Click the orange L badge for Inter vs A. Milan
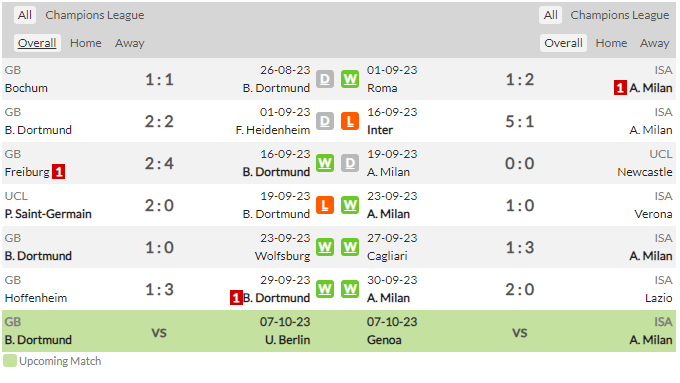Screen dimensions: 680x383 click(350, 121)
